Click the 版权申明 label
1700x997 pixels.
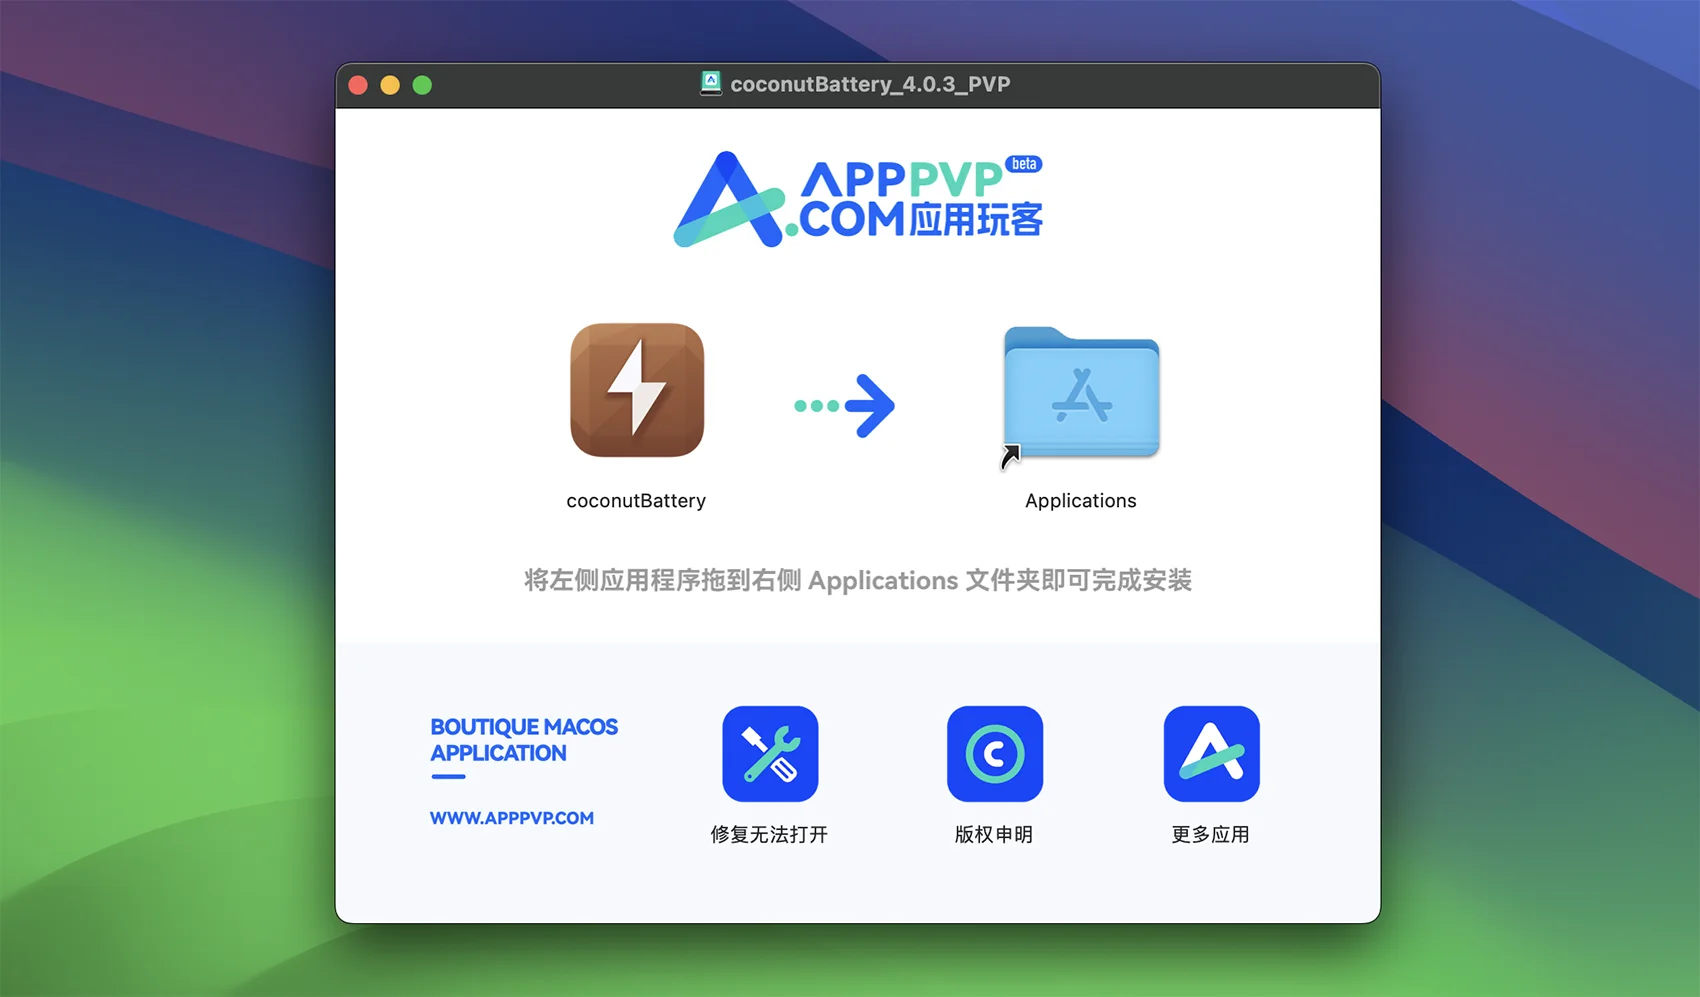[x=994, y=834]
